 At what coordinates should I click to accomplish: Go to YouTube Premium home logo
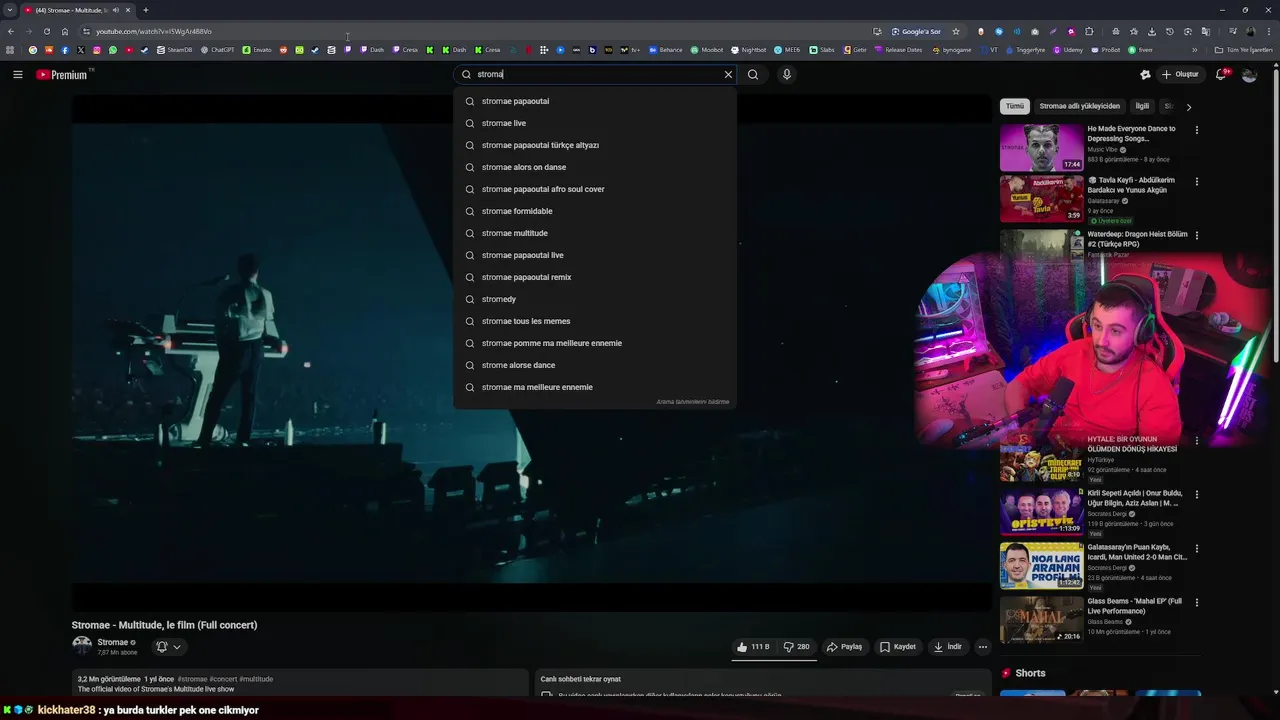64,74
